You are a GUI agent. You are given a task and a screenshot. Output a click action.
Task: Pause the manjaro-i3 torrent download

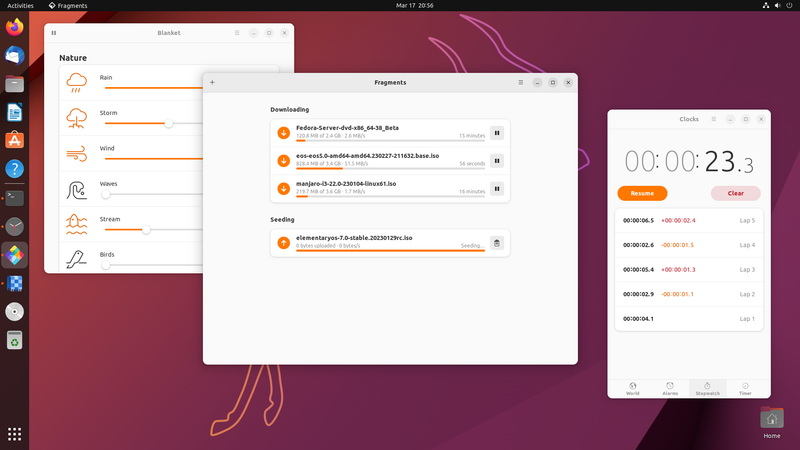pyautogui.click(x=497, y=189)
